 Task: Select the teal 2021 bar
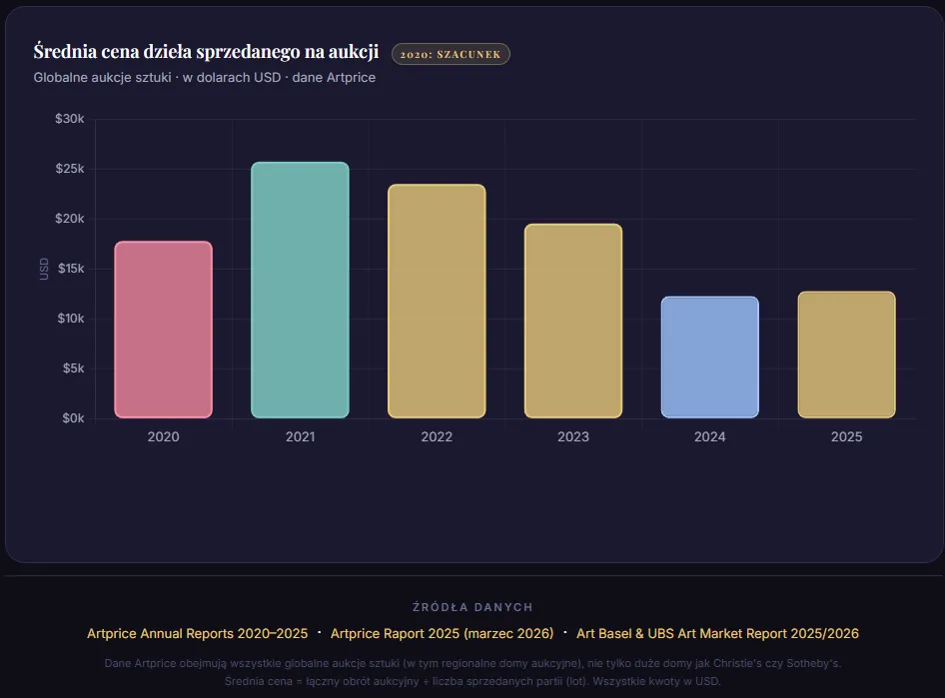coord(300,290)
